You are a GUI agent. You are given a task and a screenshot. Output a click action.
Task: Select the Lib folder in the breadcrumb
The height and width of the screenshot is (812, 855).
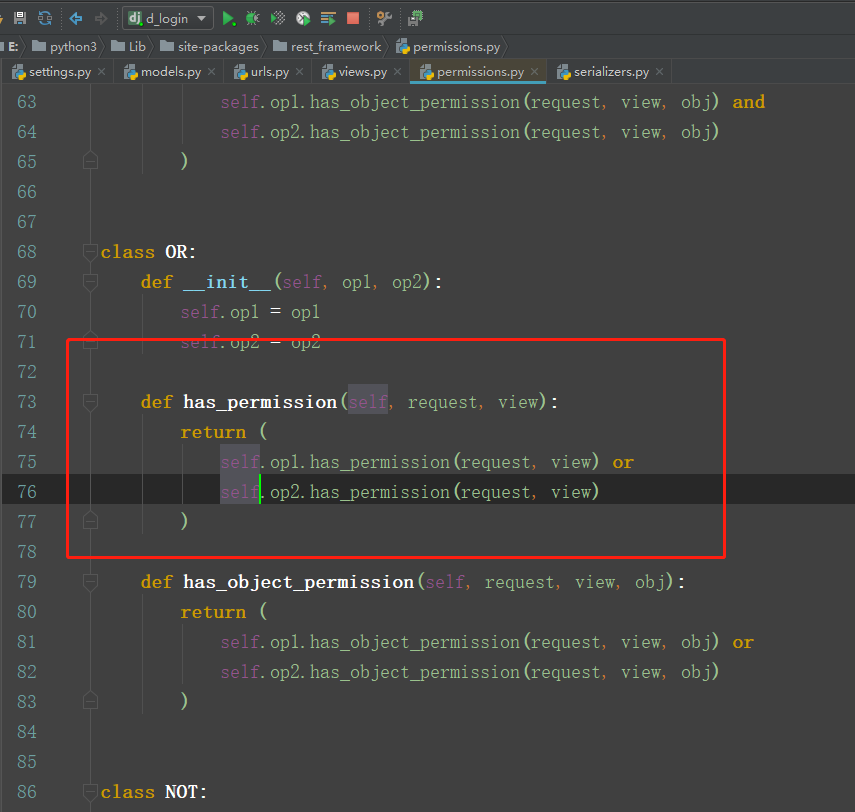coord(129,47)
